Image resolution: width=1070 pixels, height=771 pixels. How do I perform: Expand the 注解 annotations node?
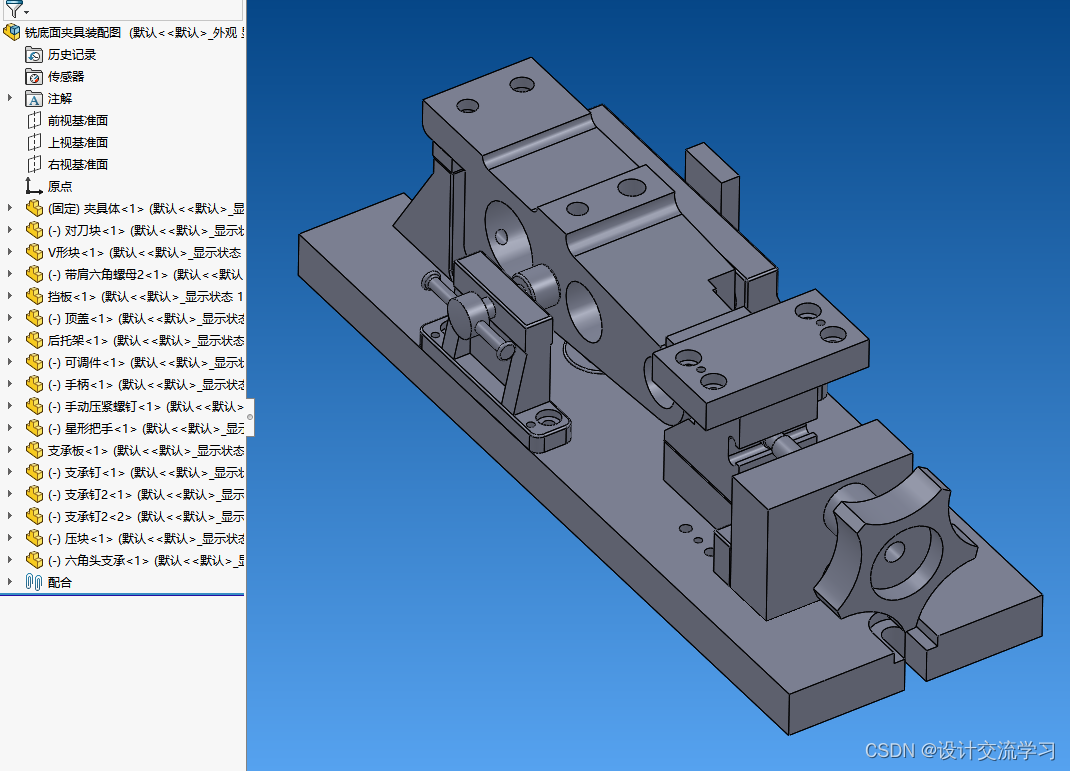click(x=8, y=98)
